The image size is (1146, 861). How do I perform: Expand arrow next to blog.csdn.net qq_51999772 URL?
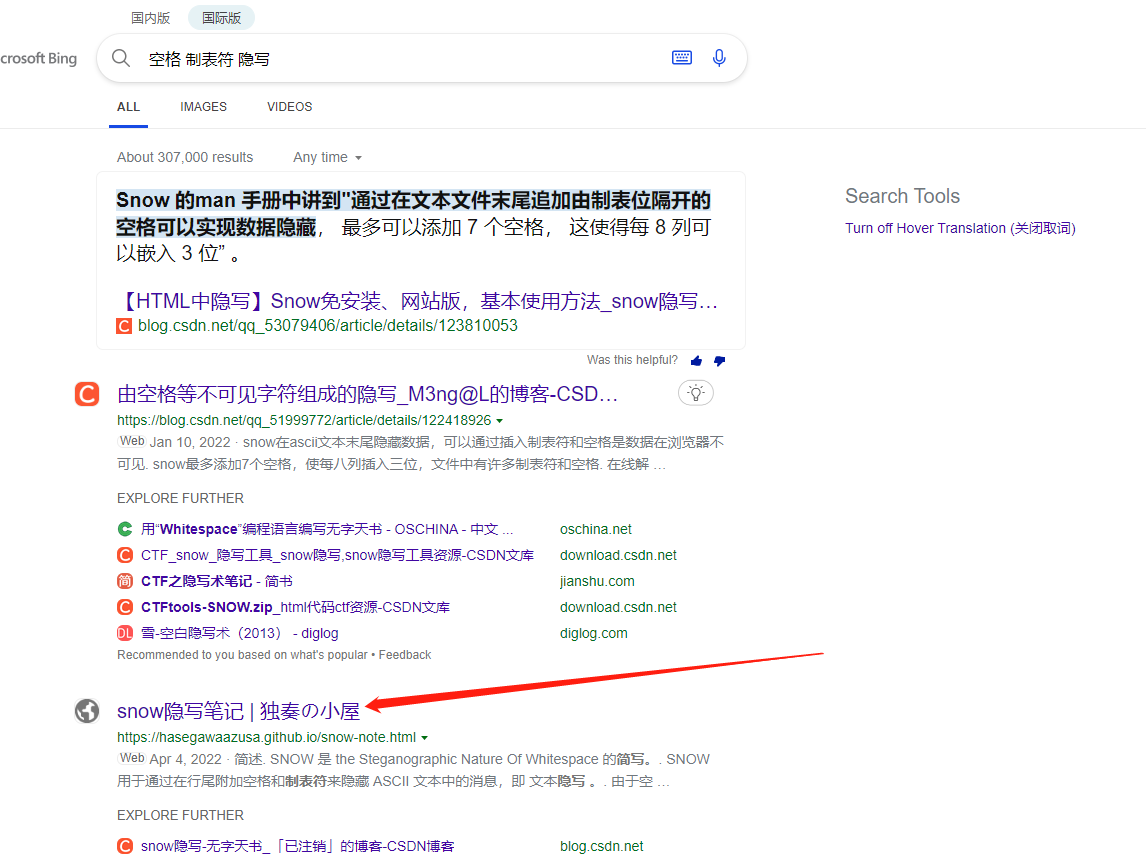click(500, 421)
